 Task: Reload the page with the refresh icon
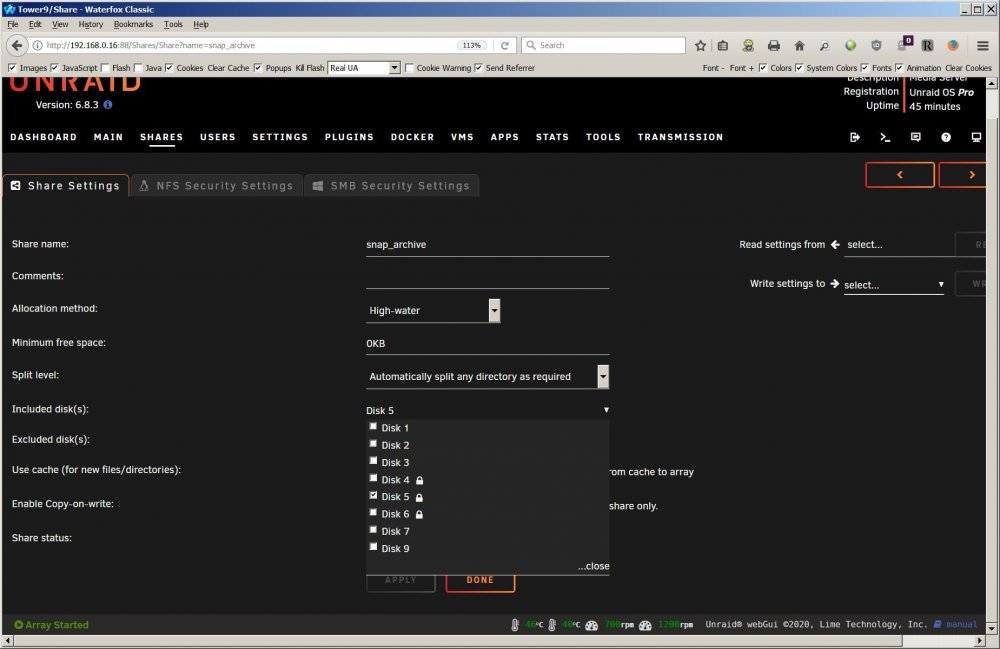tap(504, 45)
